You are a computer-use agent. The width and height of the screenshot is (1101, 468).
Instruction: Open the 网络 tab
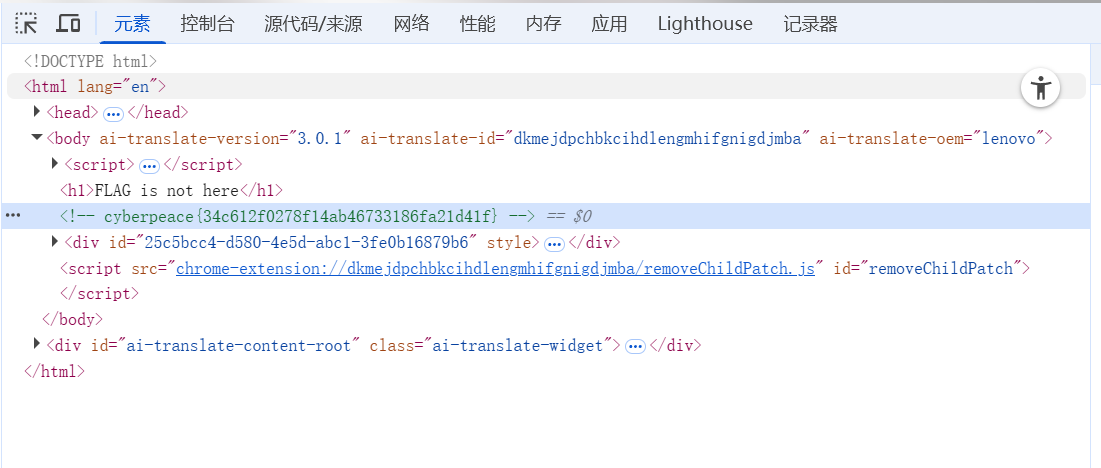tap(411, 24)
